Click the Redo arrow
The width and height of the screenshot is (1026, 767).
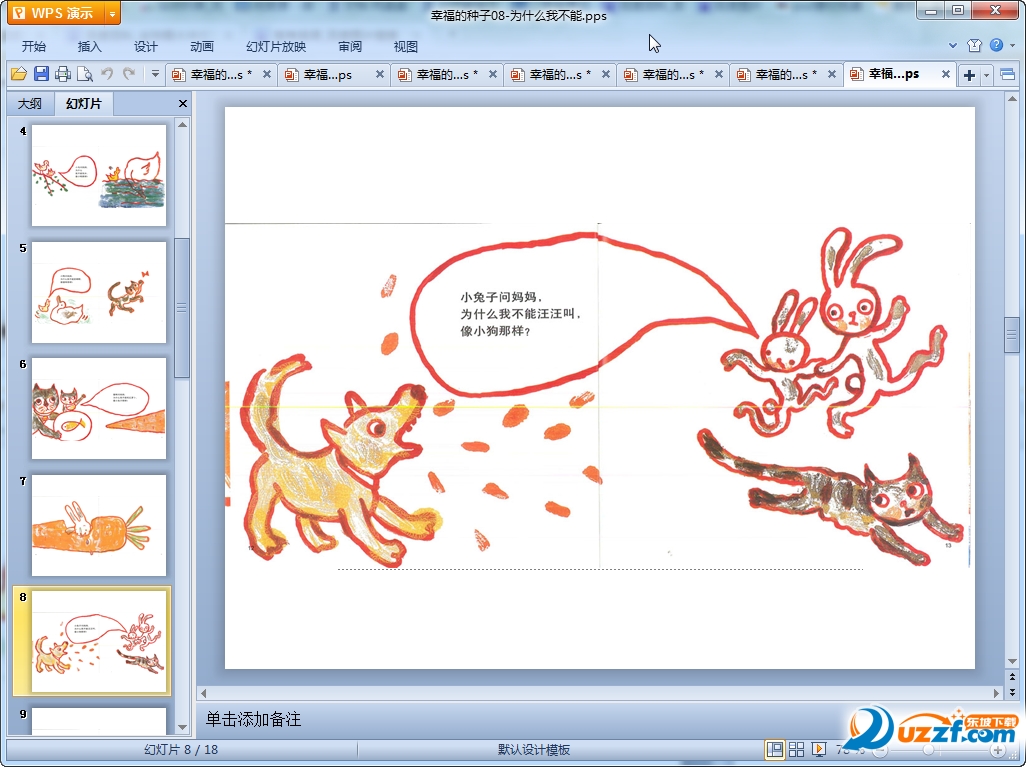[129, 74]
